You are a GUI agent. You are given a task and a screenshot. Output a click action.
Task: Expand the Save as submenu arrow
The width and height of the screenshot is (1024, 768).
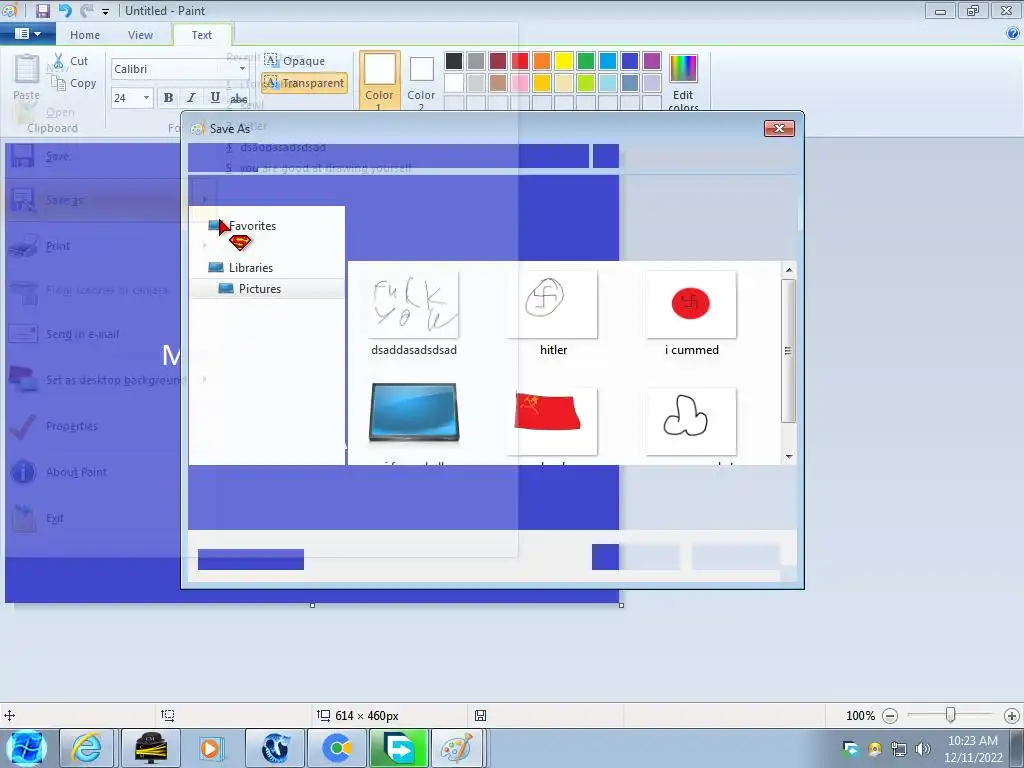(x=204, y=200)
